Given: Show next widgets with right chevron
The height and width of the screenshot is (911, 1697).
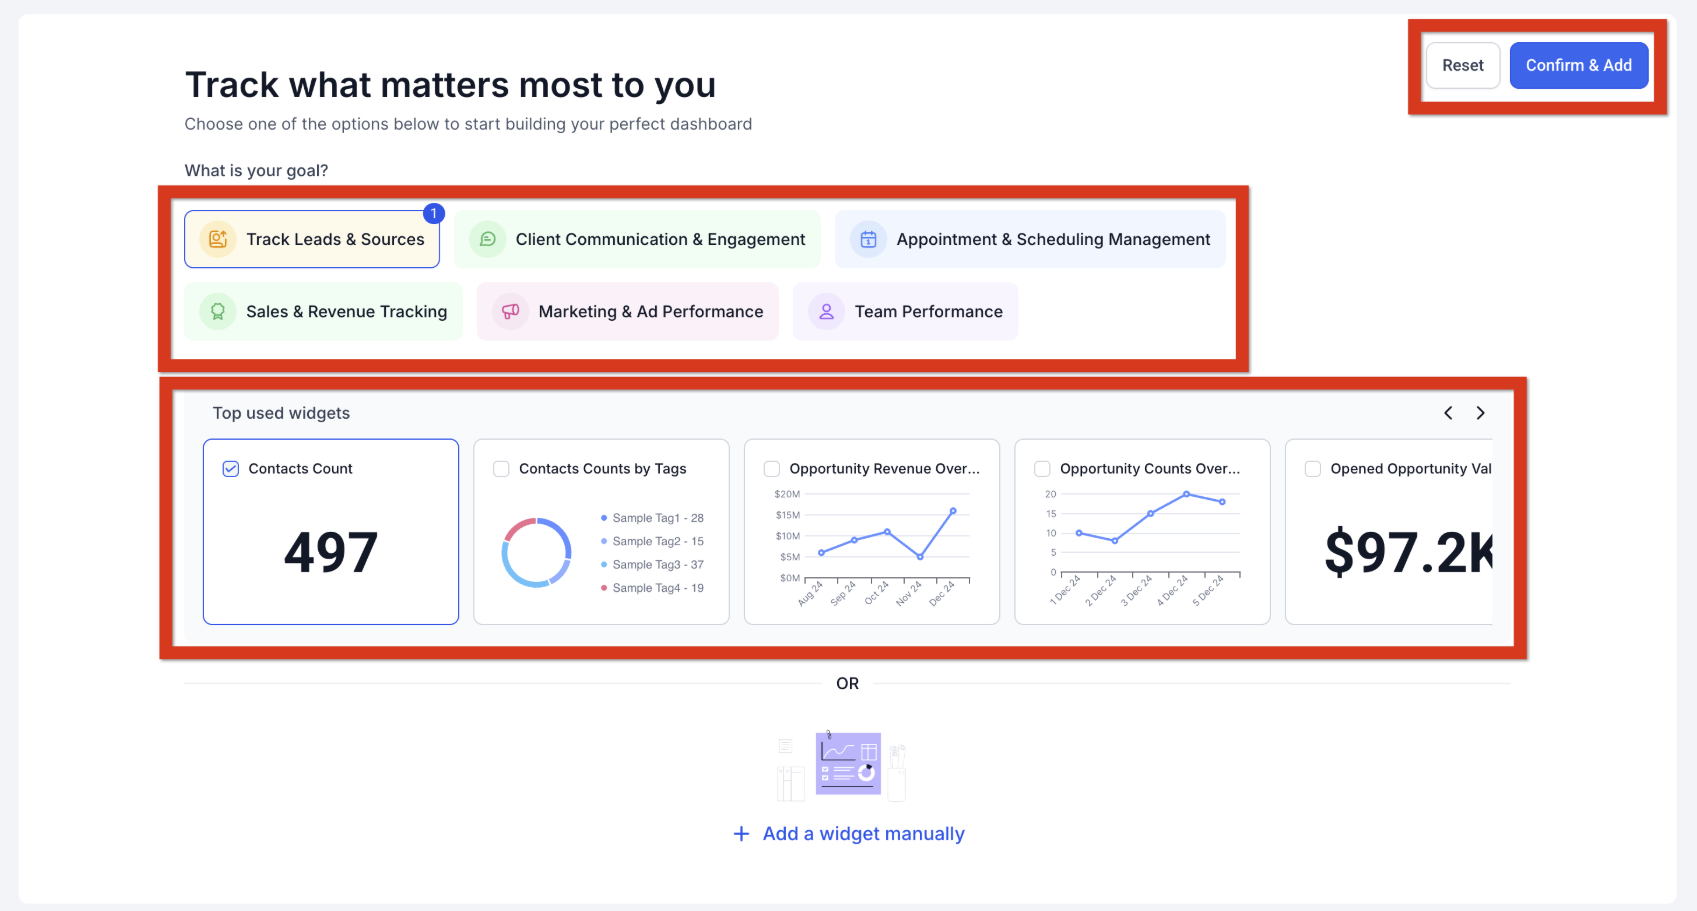Looking at the screenshot, I should point(1480,413).
